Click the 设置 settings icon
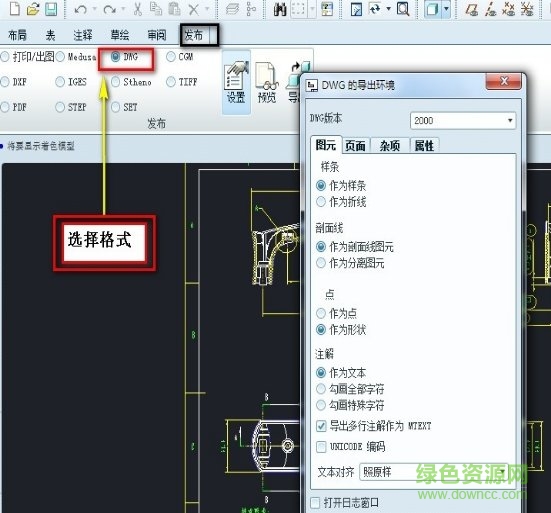Image resolution: width=551 pixels, height=513 pixels. point(236,82)
